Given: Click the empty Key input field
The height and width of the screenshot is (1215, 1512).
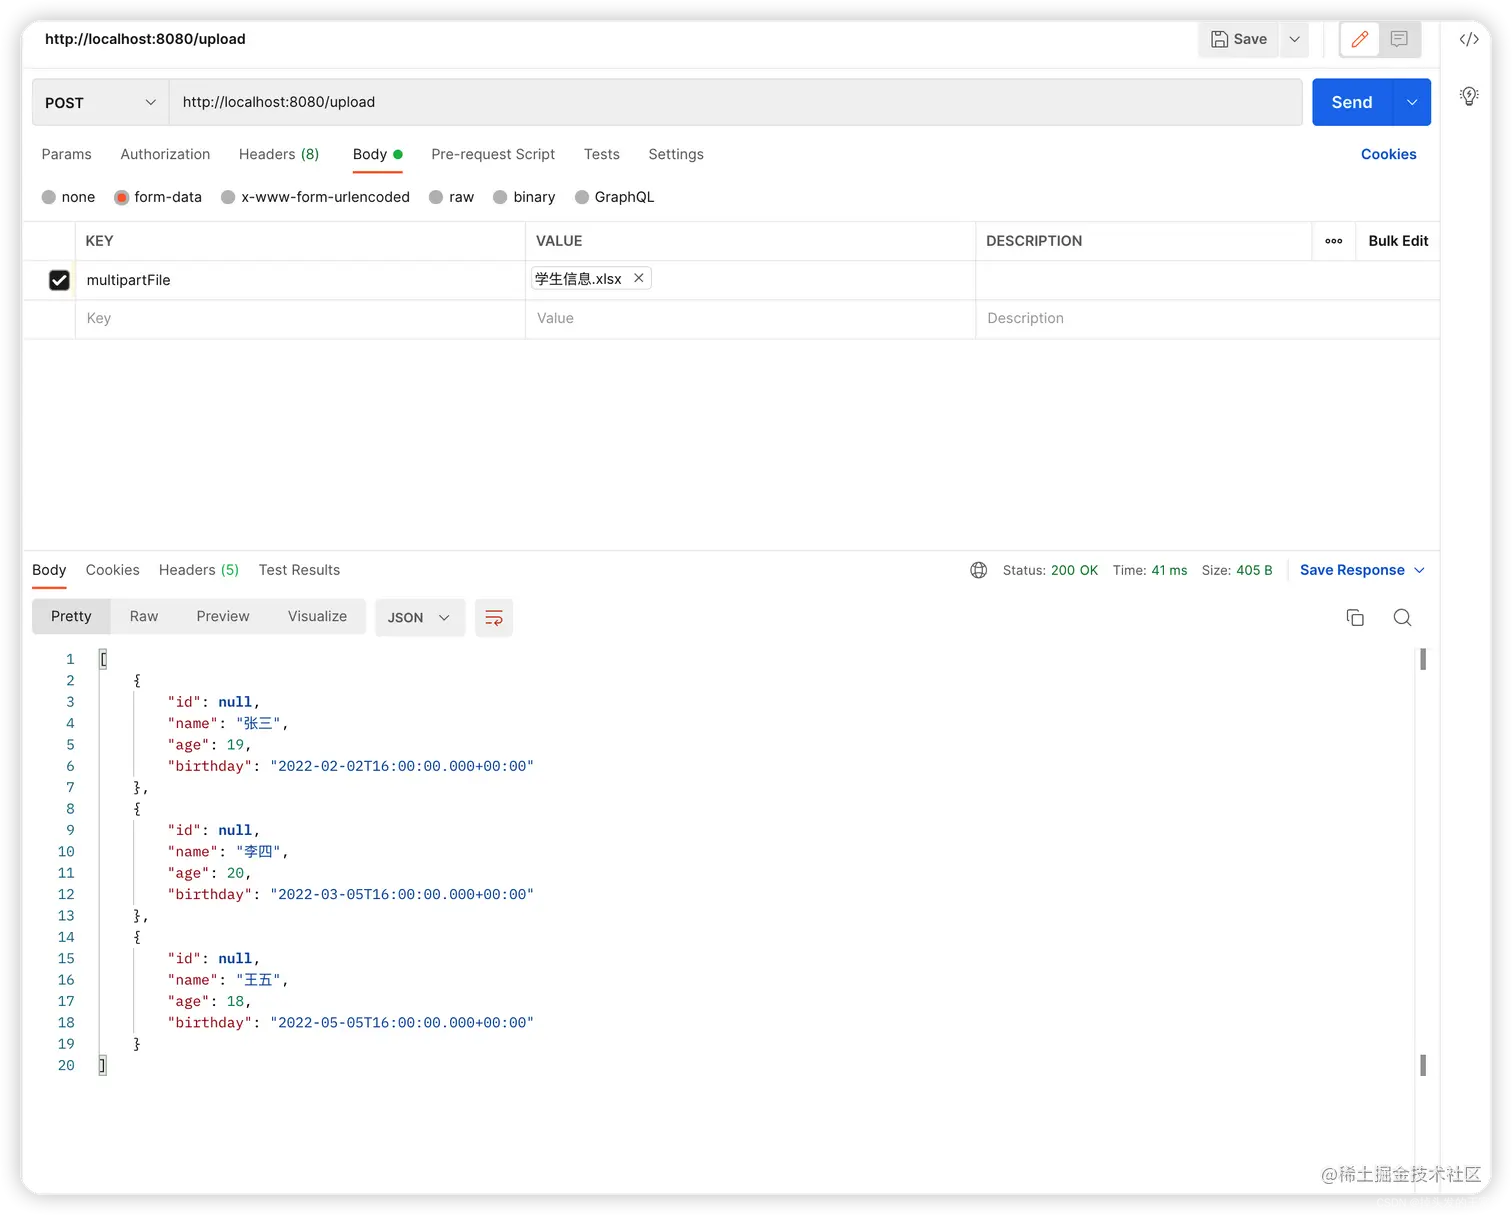Looking at the screenshot, I should point(300,318).
